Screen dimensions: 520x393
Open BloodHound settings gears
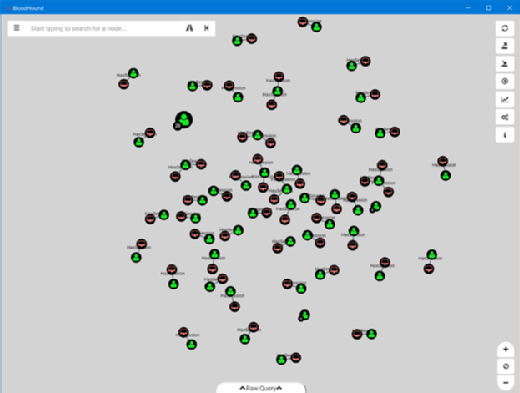coord(505,117)
